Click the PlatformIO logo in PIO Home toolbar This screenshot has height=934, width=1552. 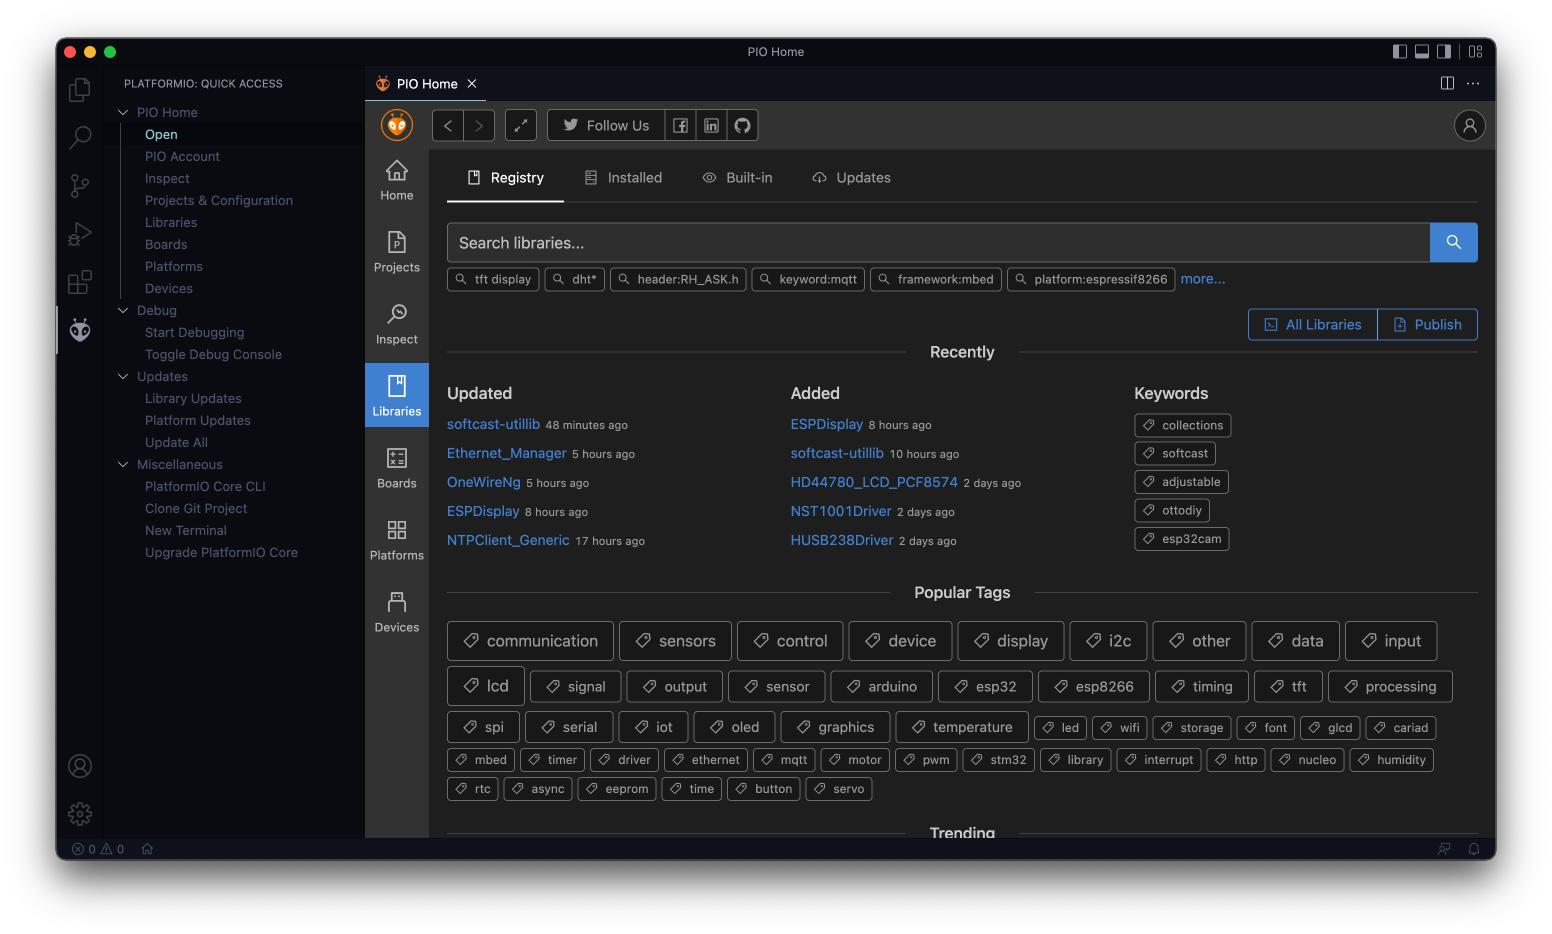[x=397, y=125]
